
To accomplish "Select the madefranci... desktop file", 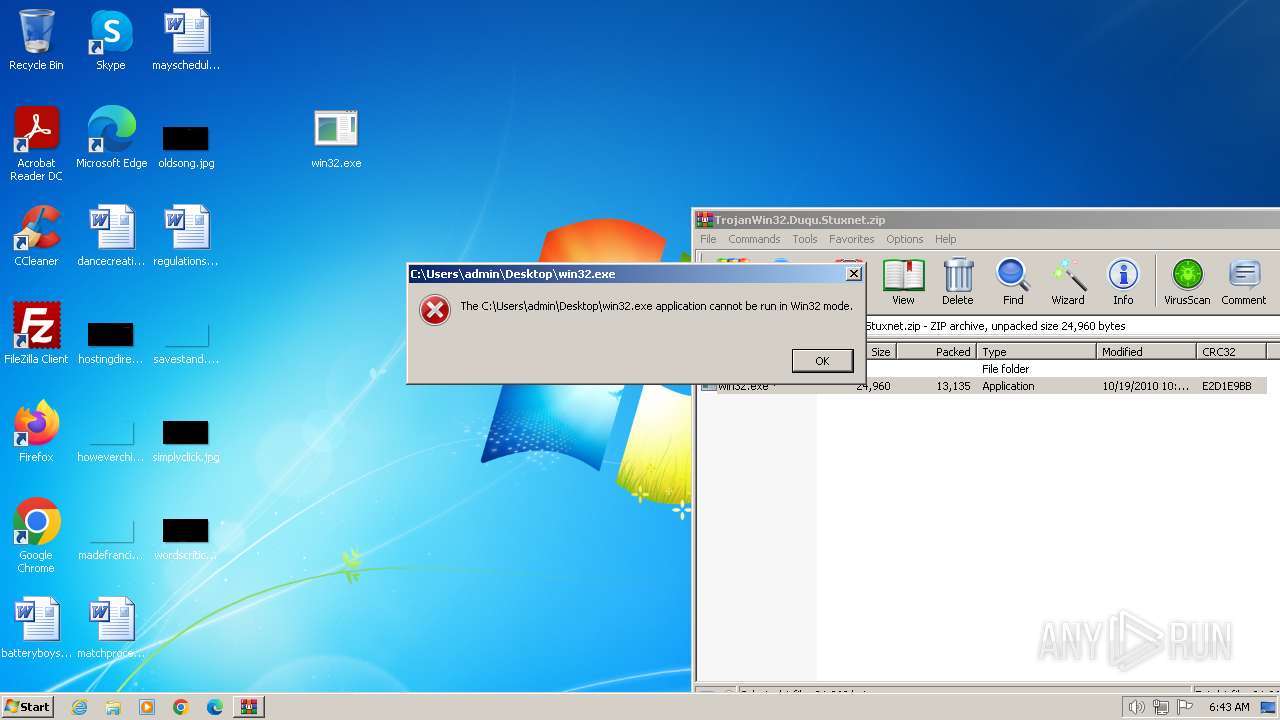I will 111,538.
